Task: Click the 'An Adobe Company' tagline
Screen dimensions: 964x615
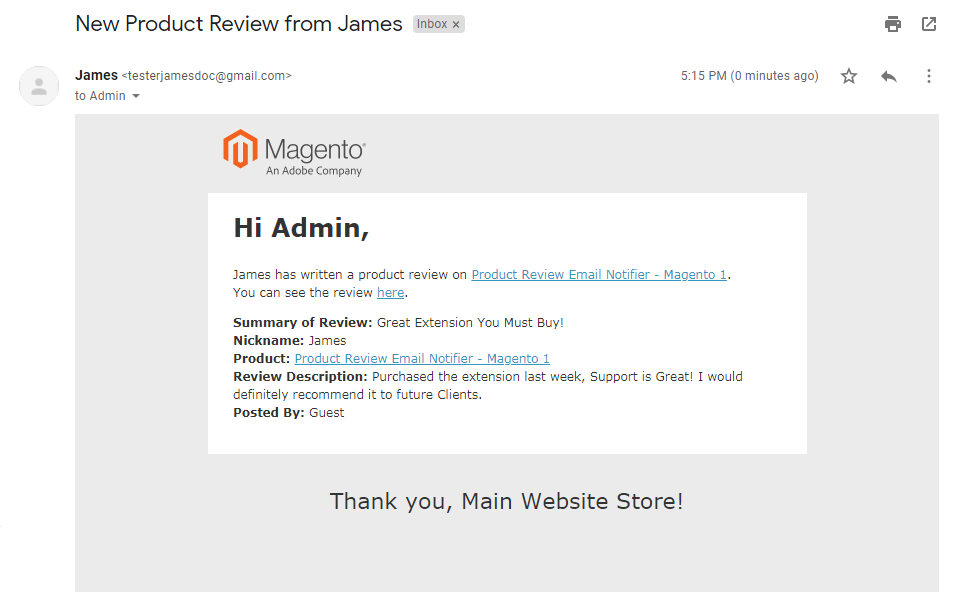Action: (314, 171)
